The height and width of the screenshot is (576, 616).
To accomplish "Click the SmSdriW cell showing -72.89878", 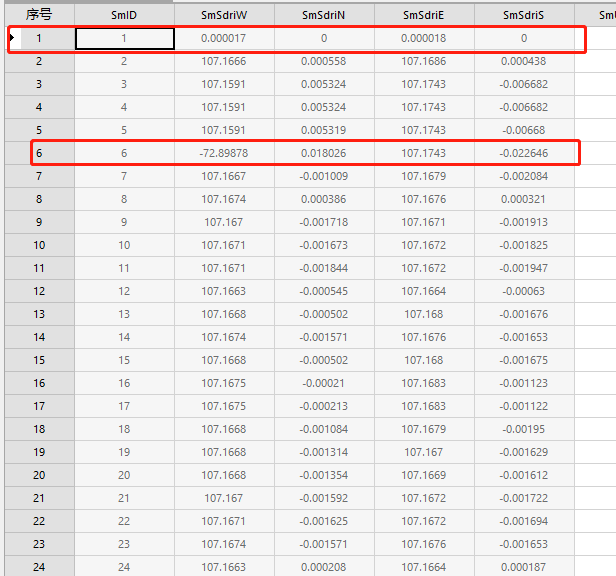I will [224, 153].
